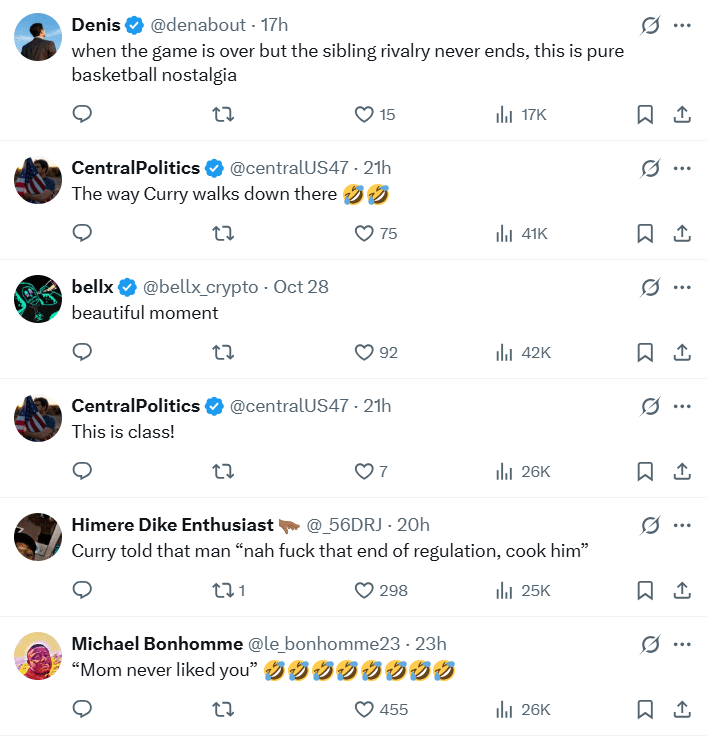The image size is (707, 736).
Task: Like the 'This is class!' tweet
Action: click(365, 471)
